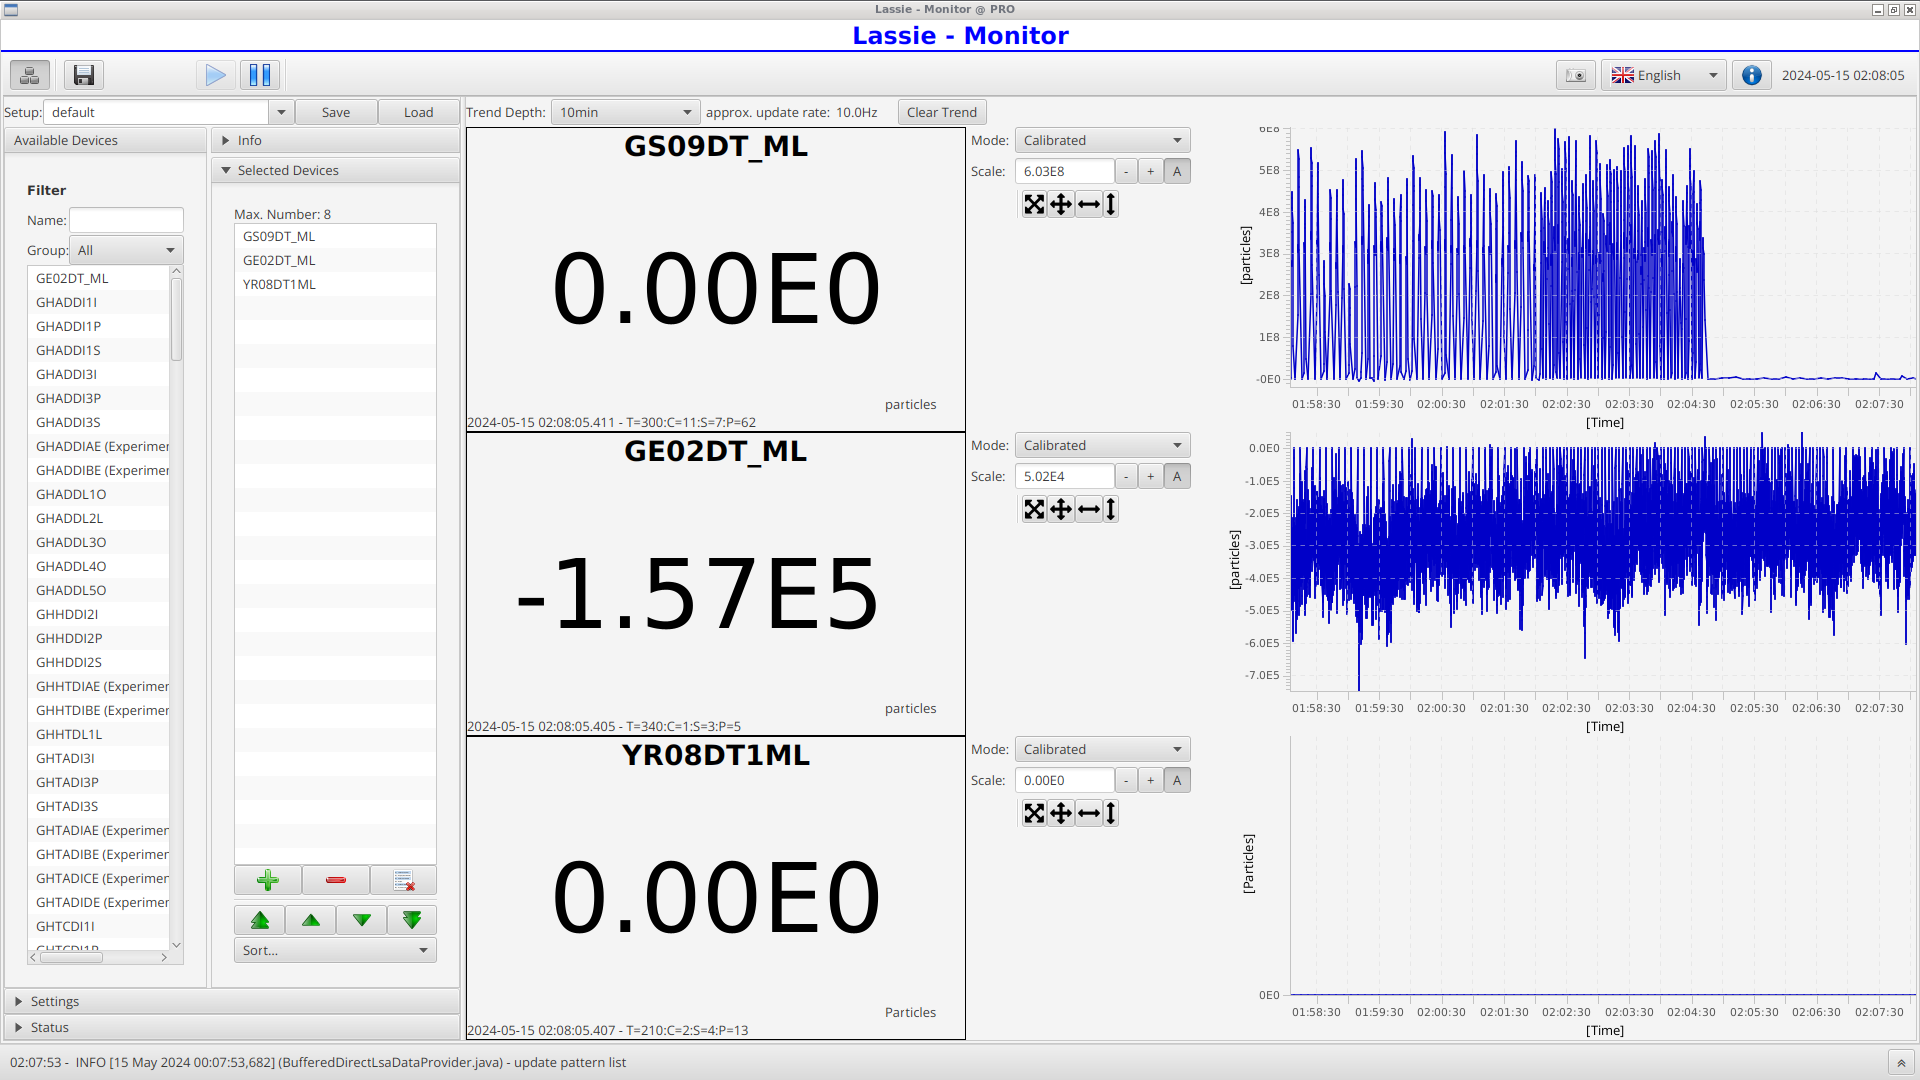Click autoscale both axes icon for YR08DT1ML
This screenshot has height=1080, width=1920.
pos(1034,813)
